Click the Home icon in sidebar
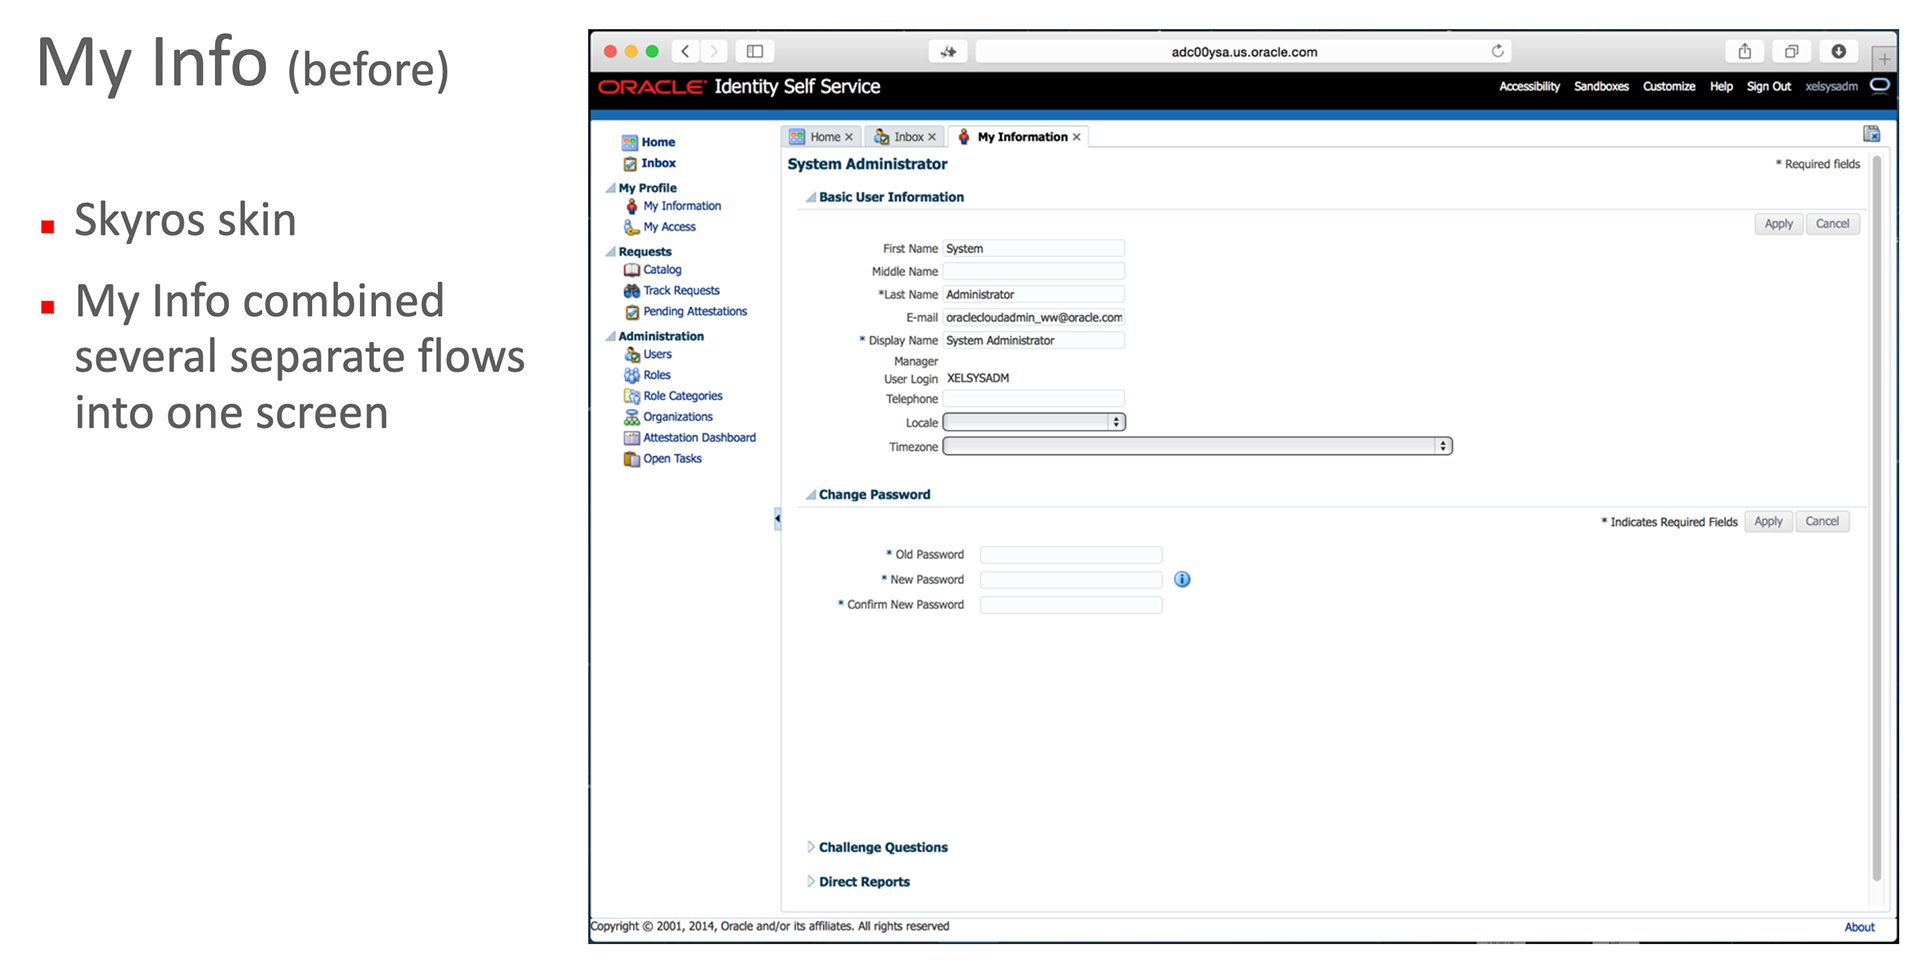 point(630,142)
